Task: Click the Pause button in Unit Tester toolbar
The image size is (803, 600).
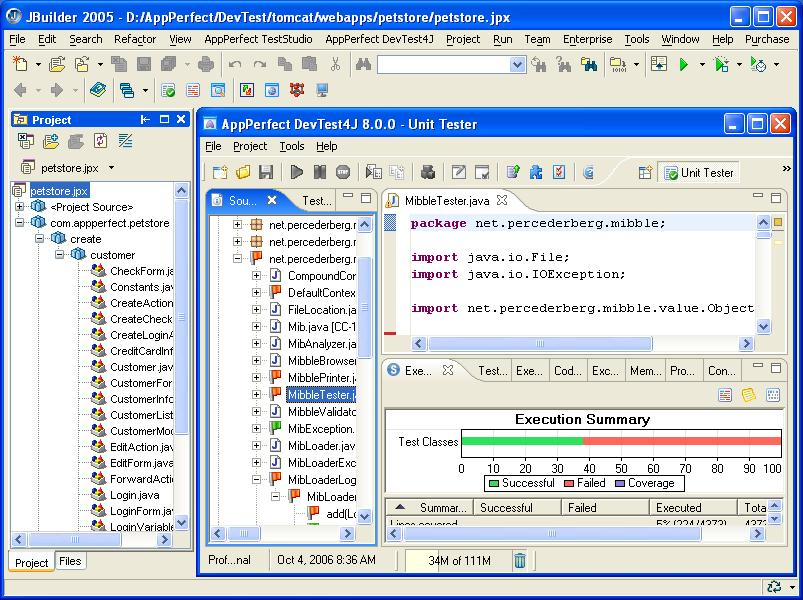Action: [320, 172]
